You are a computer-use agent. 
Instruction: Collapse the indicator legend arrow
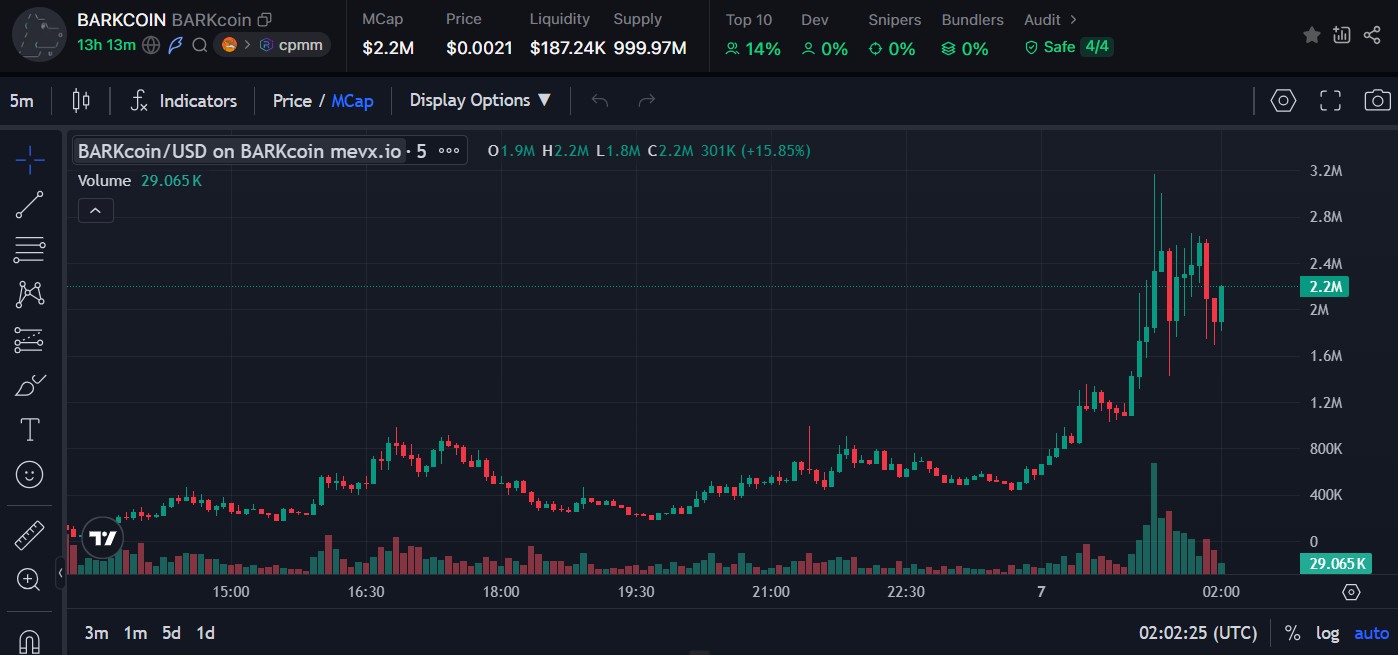[x=96, y=210]
